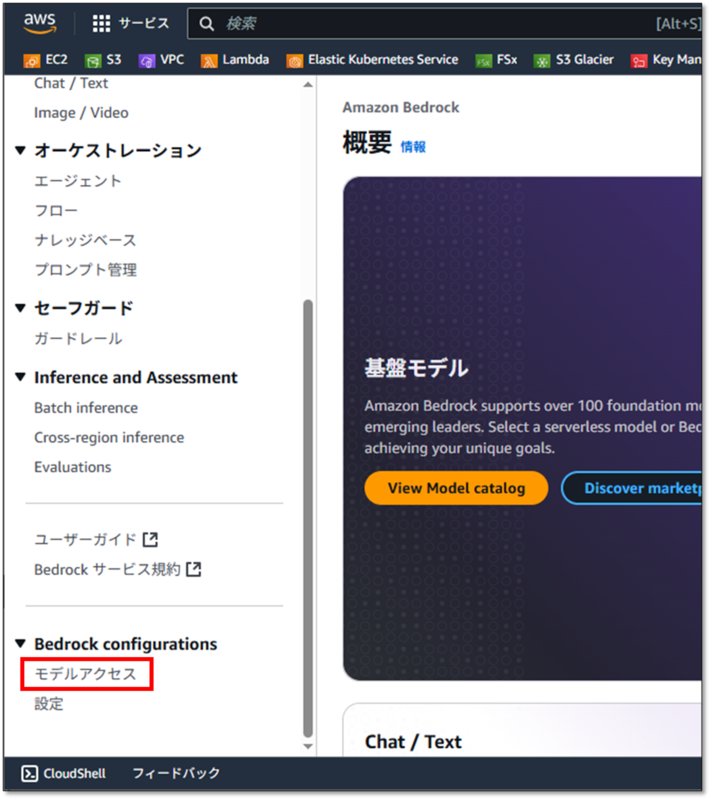This screenshot has height=800, width=711.
Task: Click external link icon beside Bedrock サービス規約
Action: 193,569
